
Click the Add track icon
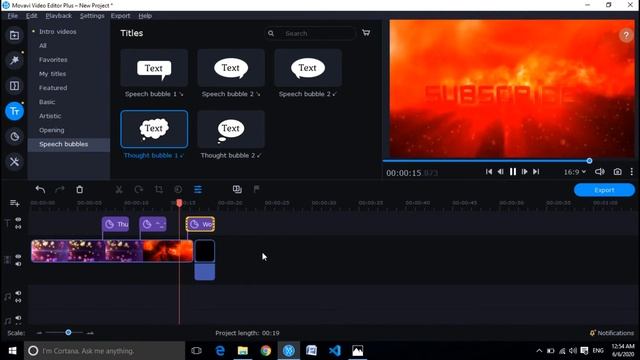click(x=15, y=203)
